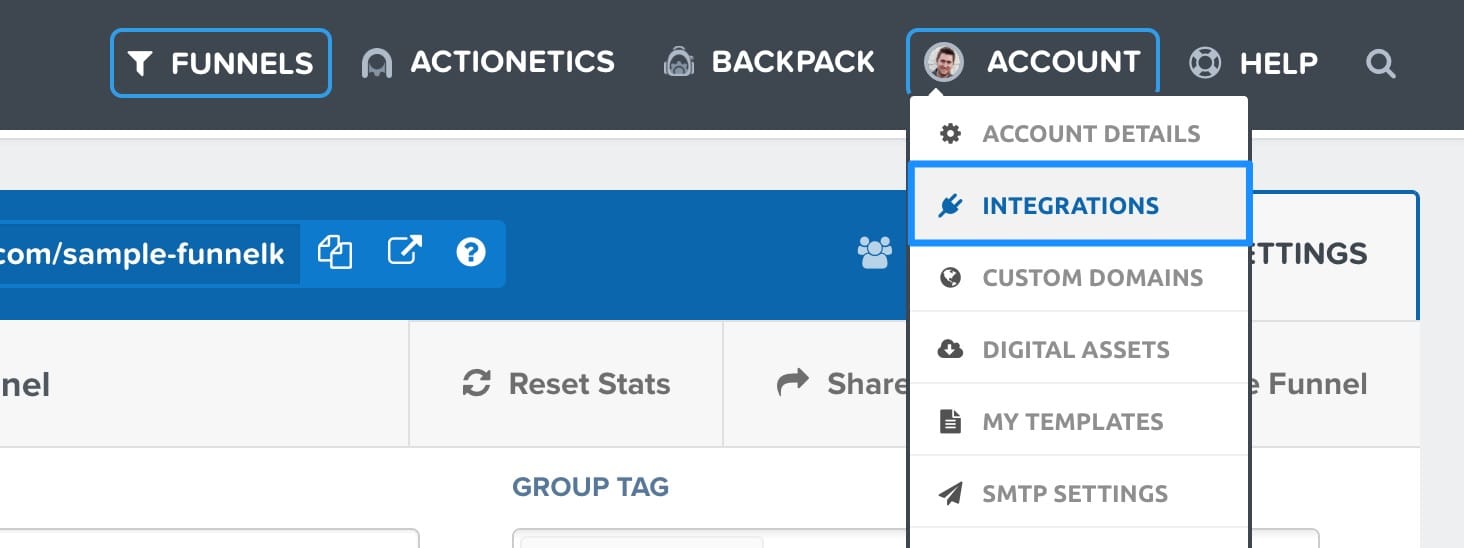1464x548 pixels.
Task: Open the Help menu
Action: coord(1253,64)
